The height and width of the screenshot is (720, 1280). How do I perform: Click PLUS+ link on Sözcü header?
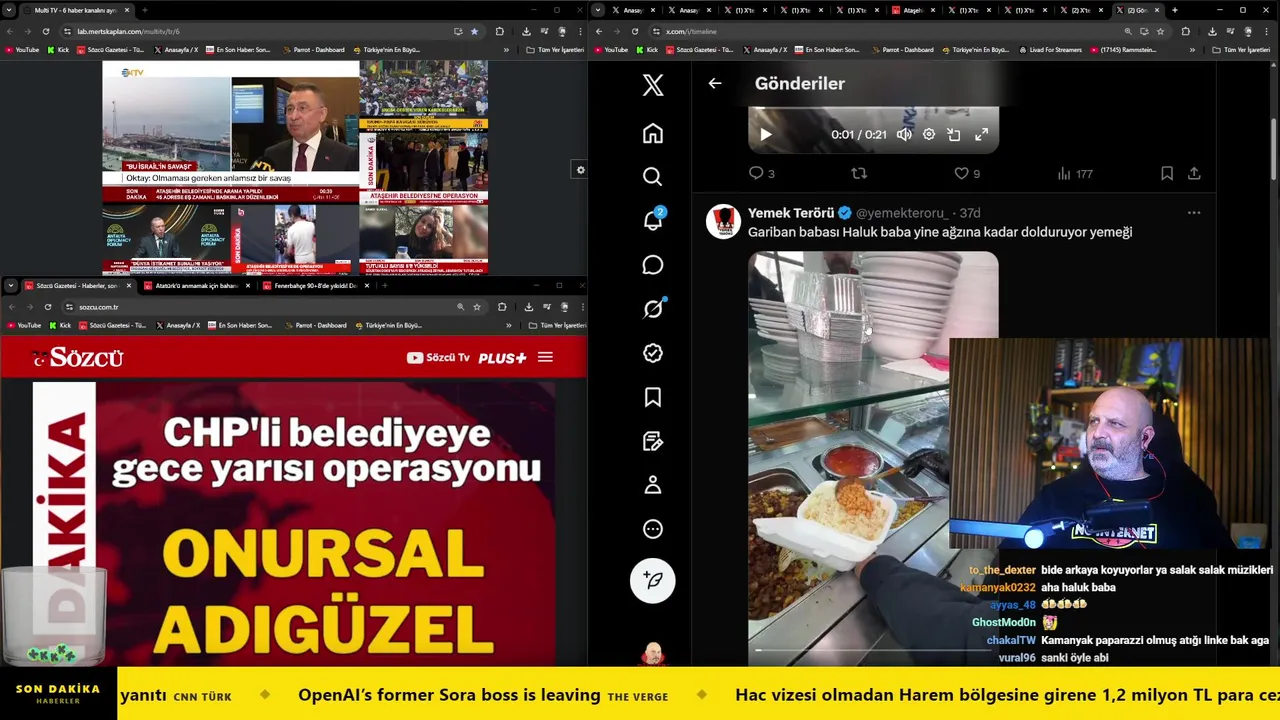(x=502, y=358)
